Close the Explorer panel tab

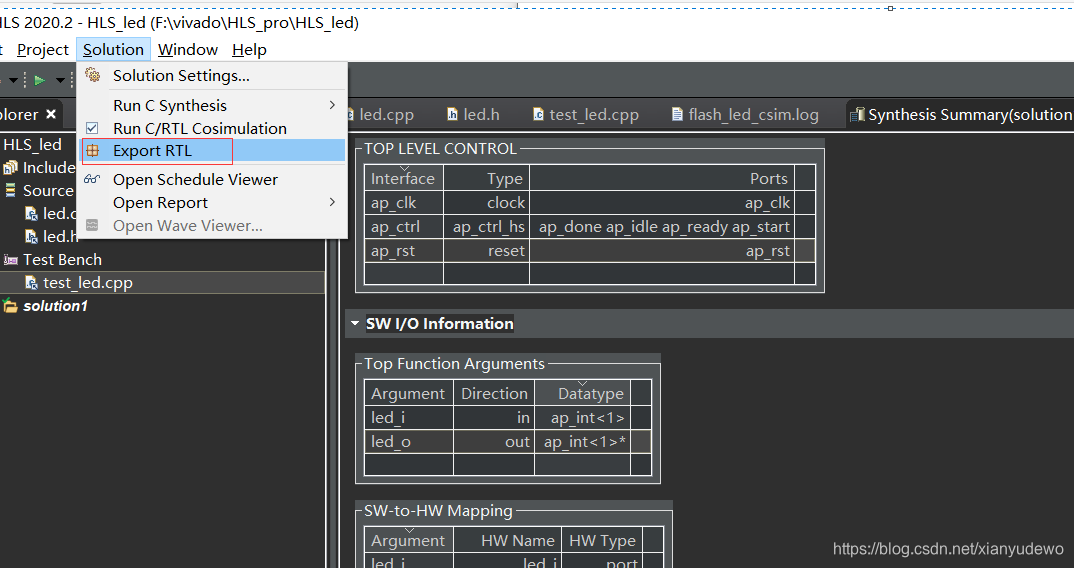(x=51, y=114)
